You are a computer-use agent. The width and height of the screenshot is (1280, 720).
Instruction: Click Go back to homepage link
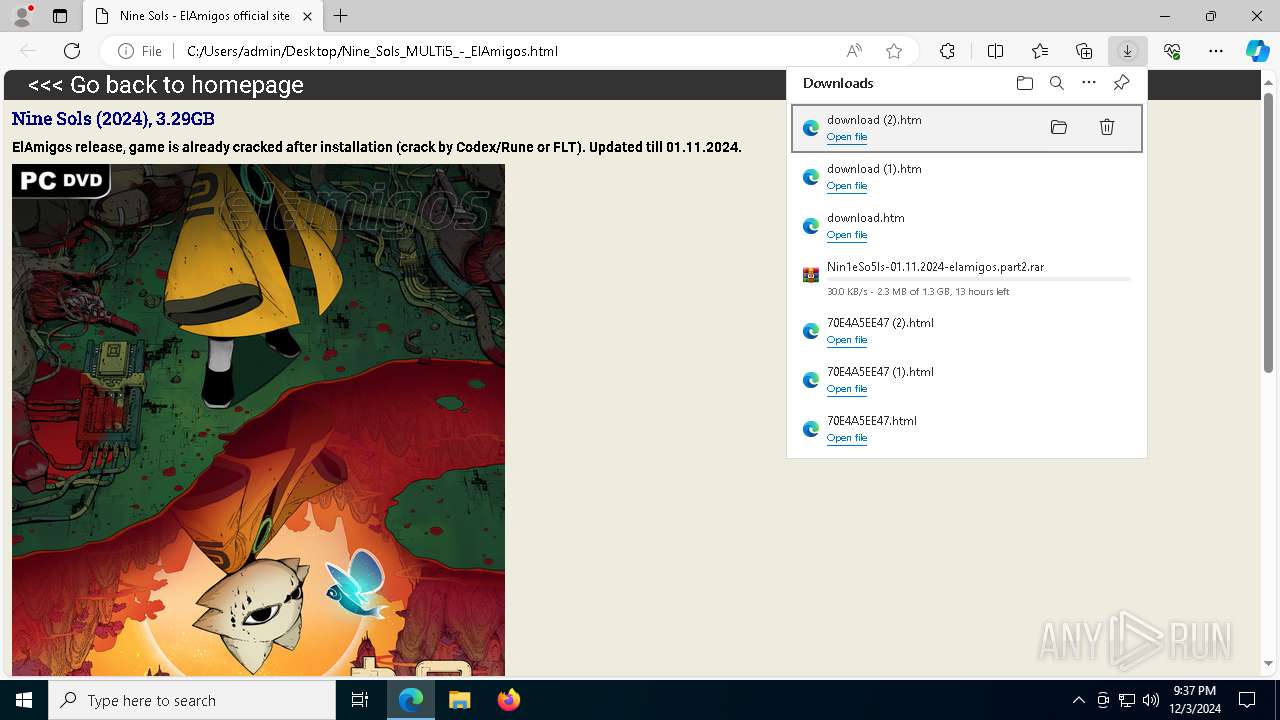tap(166, 85)
